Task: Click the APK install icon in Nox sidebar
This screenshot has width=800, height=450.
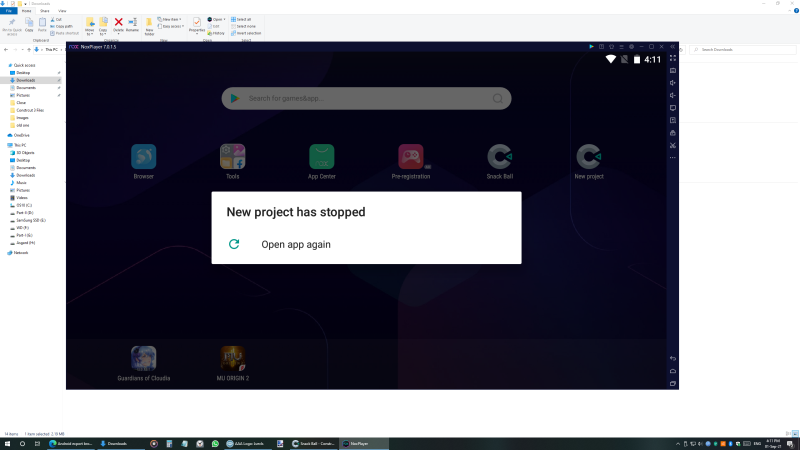Action: tap(673, 120)
